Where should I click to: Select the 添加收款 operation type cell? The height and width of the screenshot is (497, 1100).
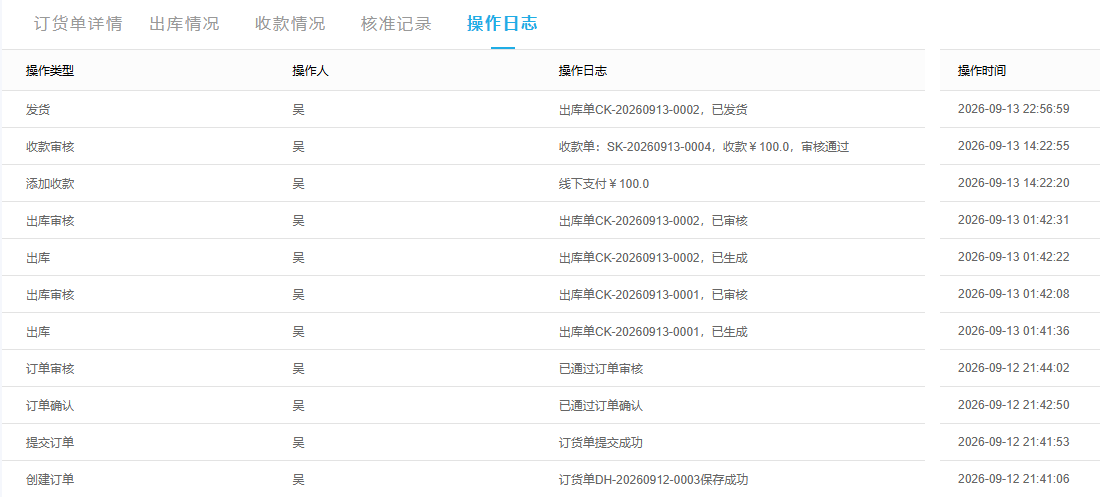[x=50, y=184]
